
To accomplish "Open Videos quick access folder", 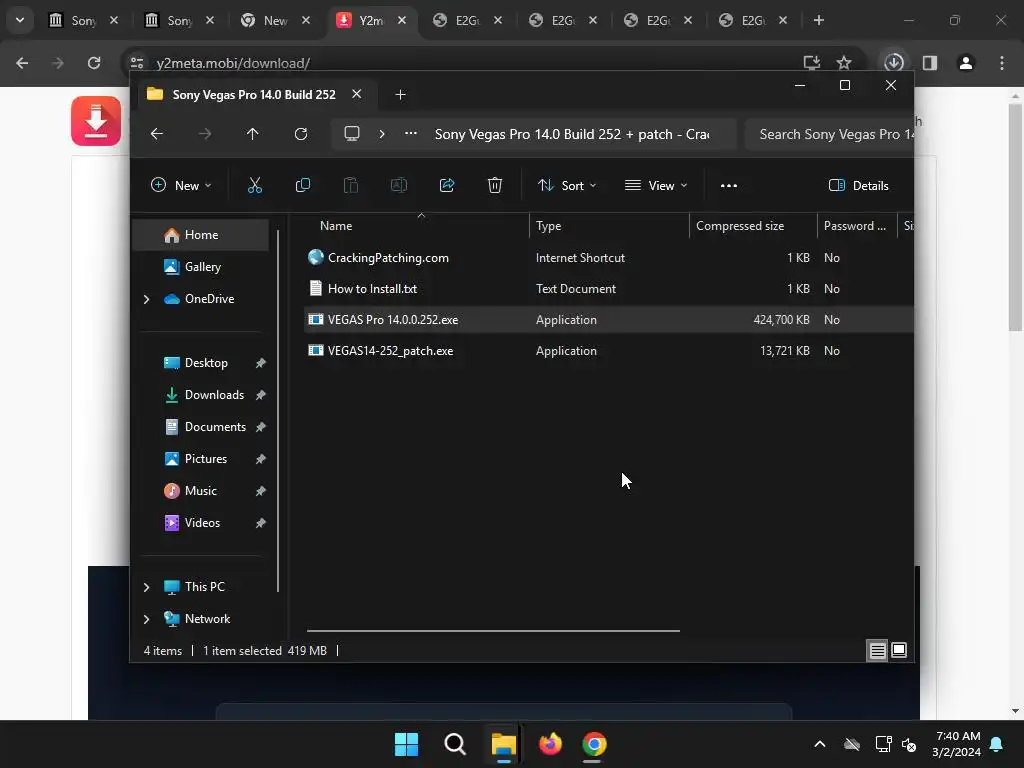I will point(202,522).
